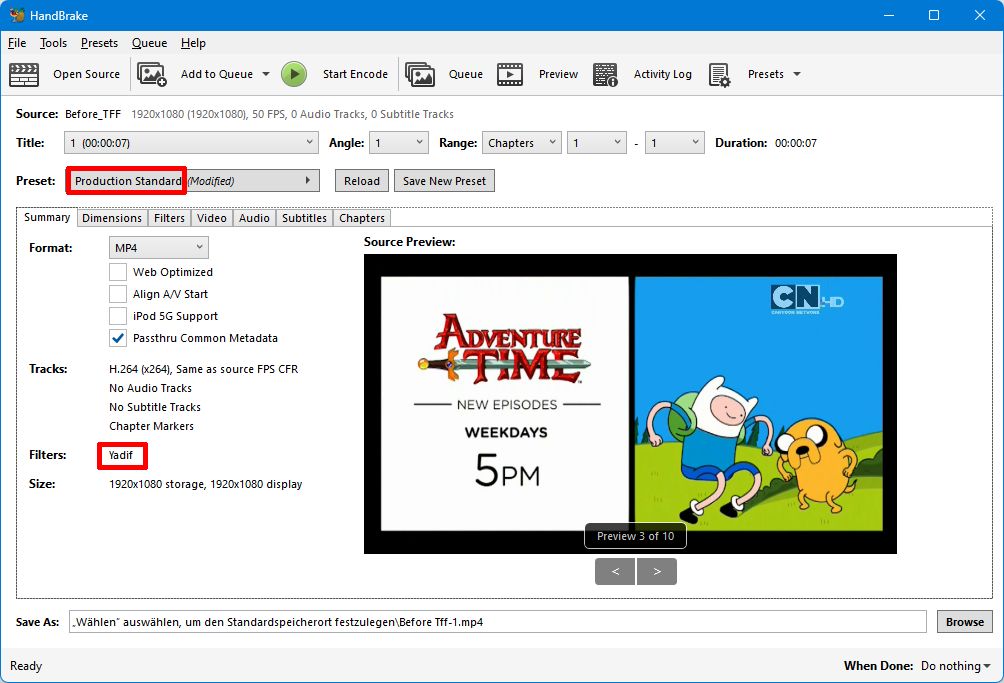Click the Reload preset button
The image size is (1004, 683).
(362, 181)
